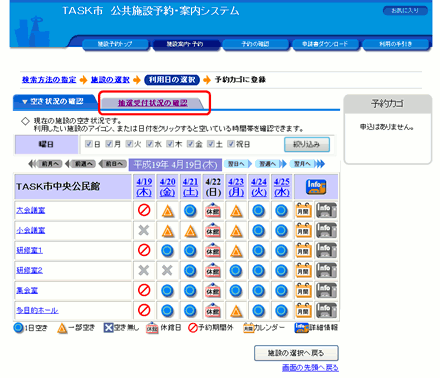Viewport: 440px width, 378px height.
Task: Click the facility Info icon in header row
Action: click(316, 187)
